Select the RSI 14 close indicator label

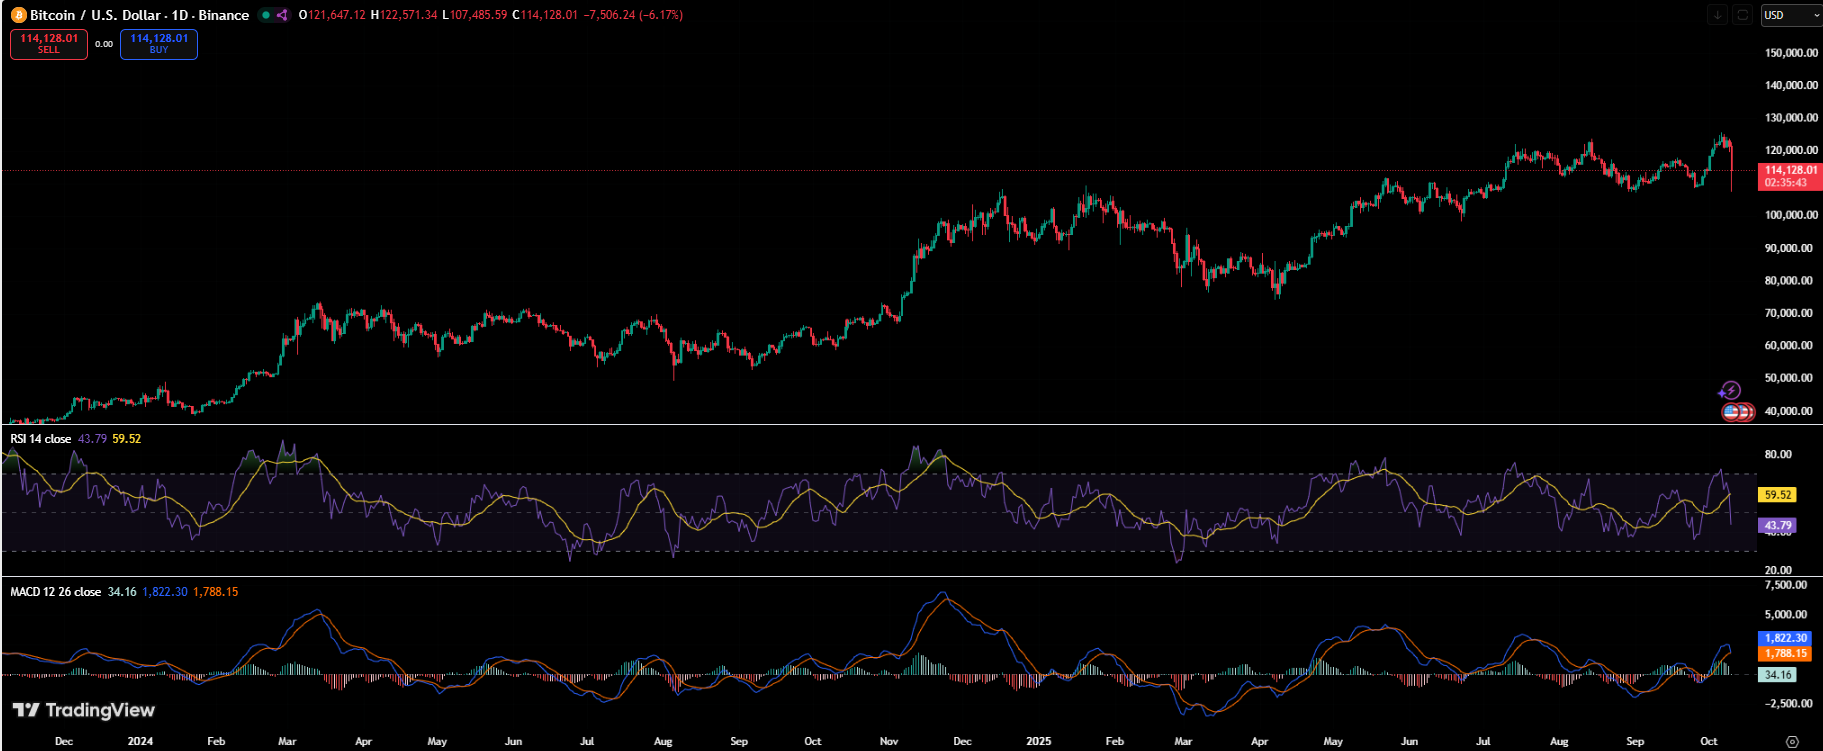point(41,439)
